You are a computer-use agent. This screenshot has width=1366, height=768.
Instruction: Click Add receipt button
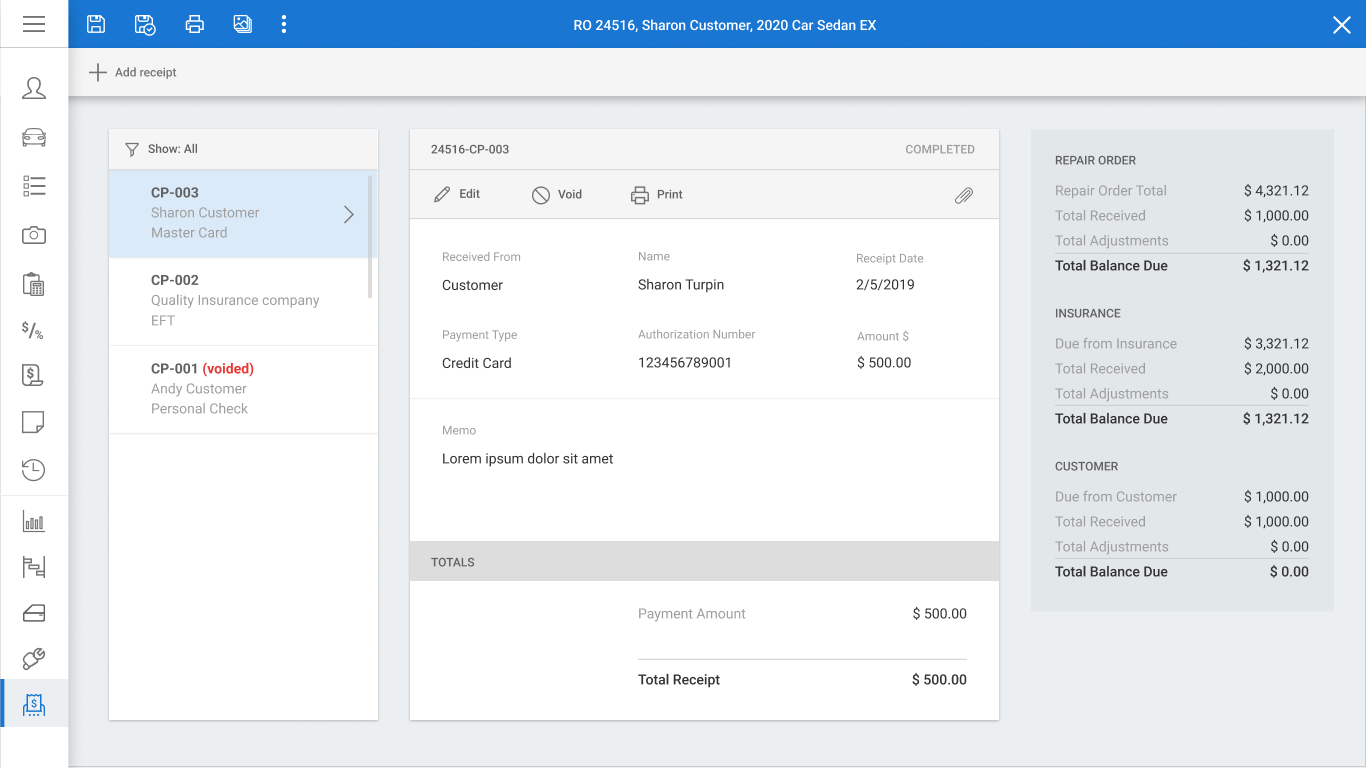[133, 72]
